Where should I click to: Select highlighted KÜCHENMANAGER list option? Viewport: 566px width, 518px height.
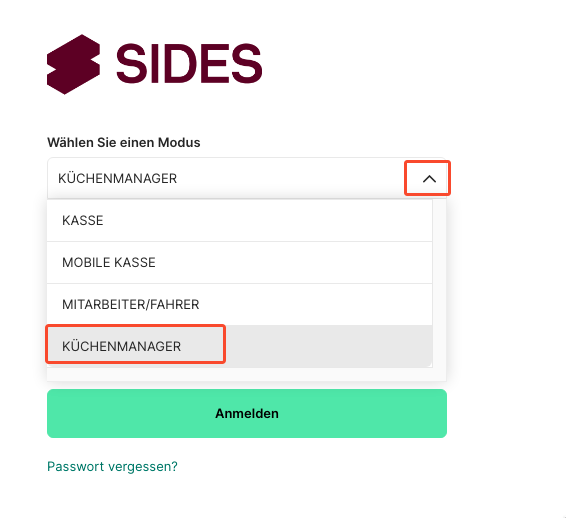coord(240,346)
